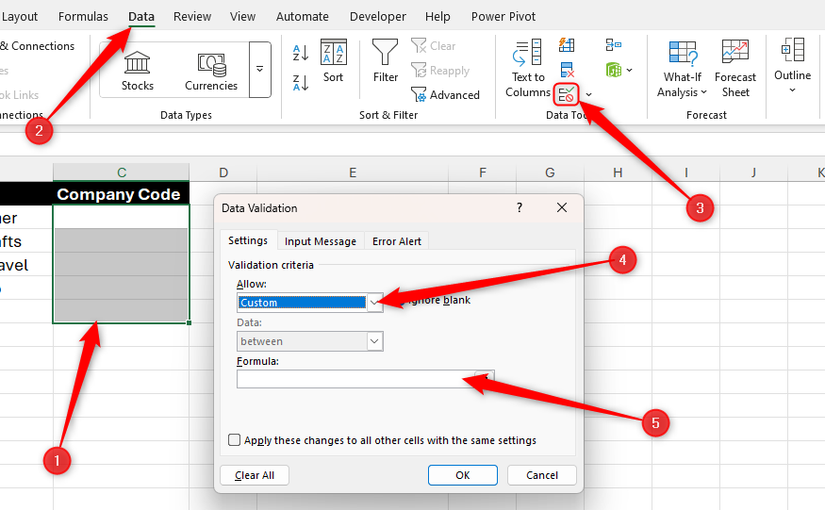Expand the Data Types gallery arrow
This screenshot has width=825, height=510.
pyautogui.click(x=260, y=69)
